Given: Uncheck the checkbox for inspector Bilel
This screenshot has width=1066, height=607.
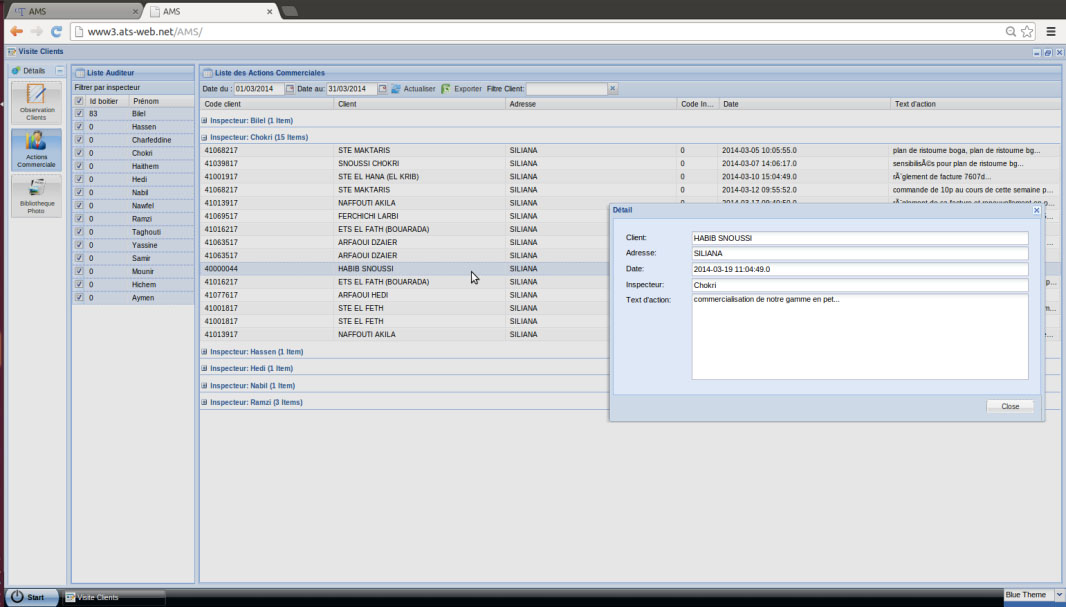Looking at the screenshot, I should 79,114.
